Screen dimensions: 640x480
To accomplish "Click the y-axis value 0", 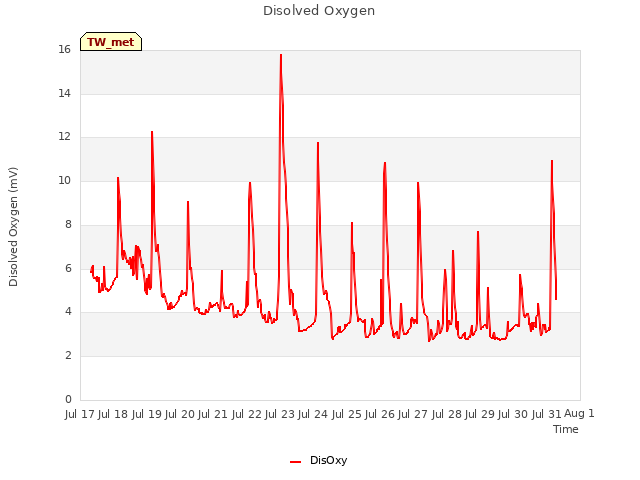I will [68, 400].
